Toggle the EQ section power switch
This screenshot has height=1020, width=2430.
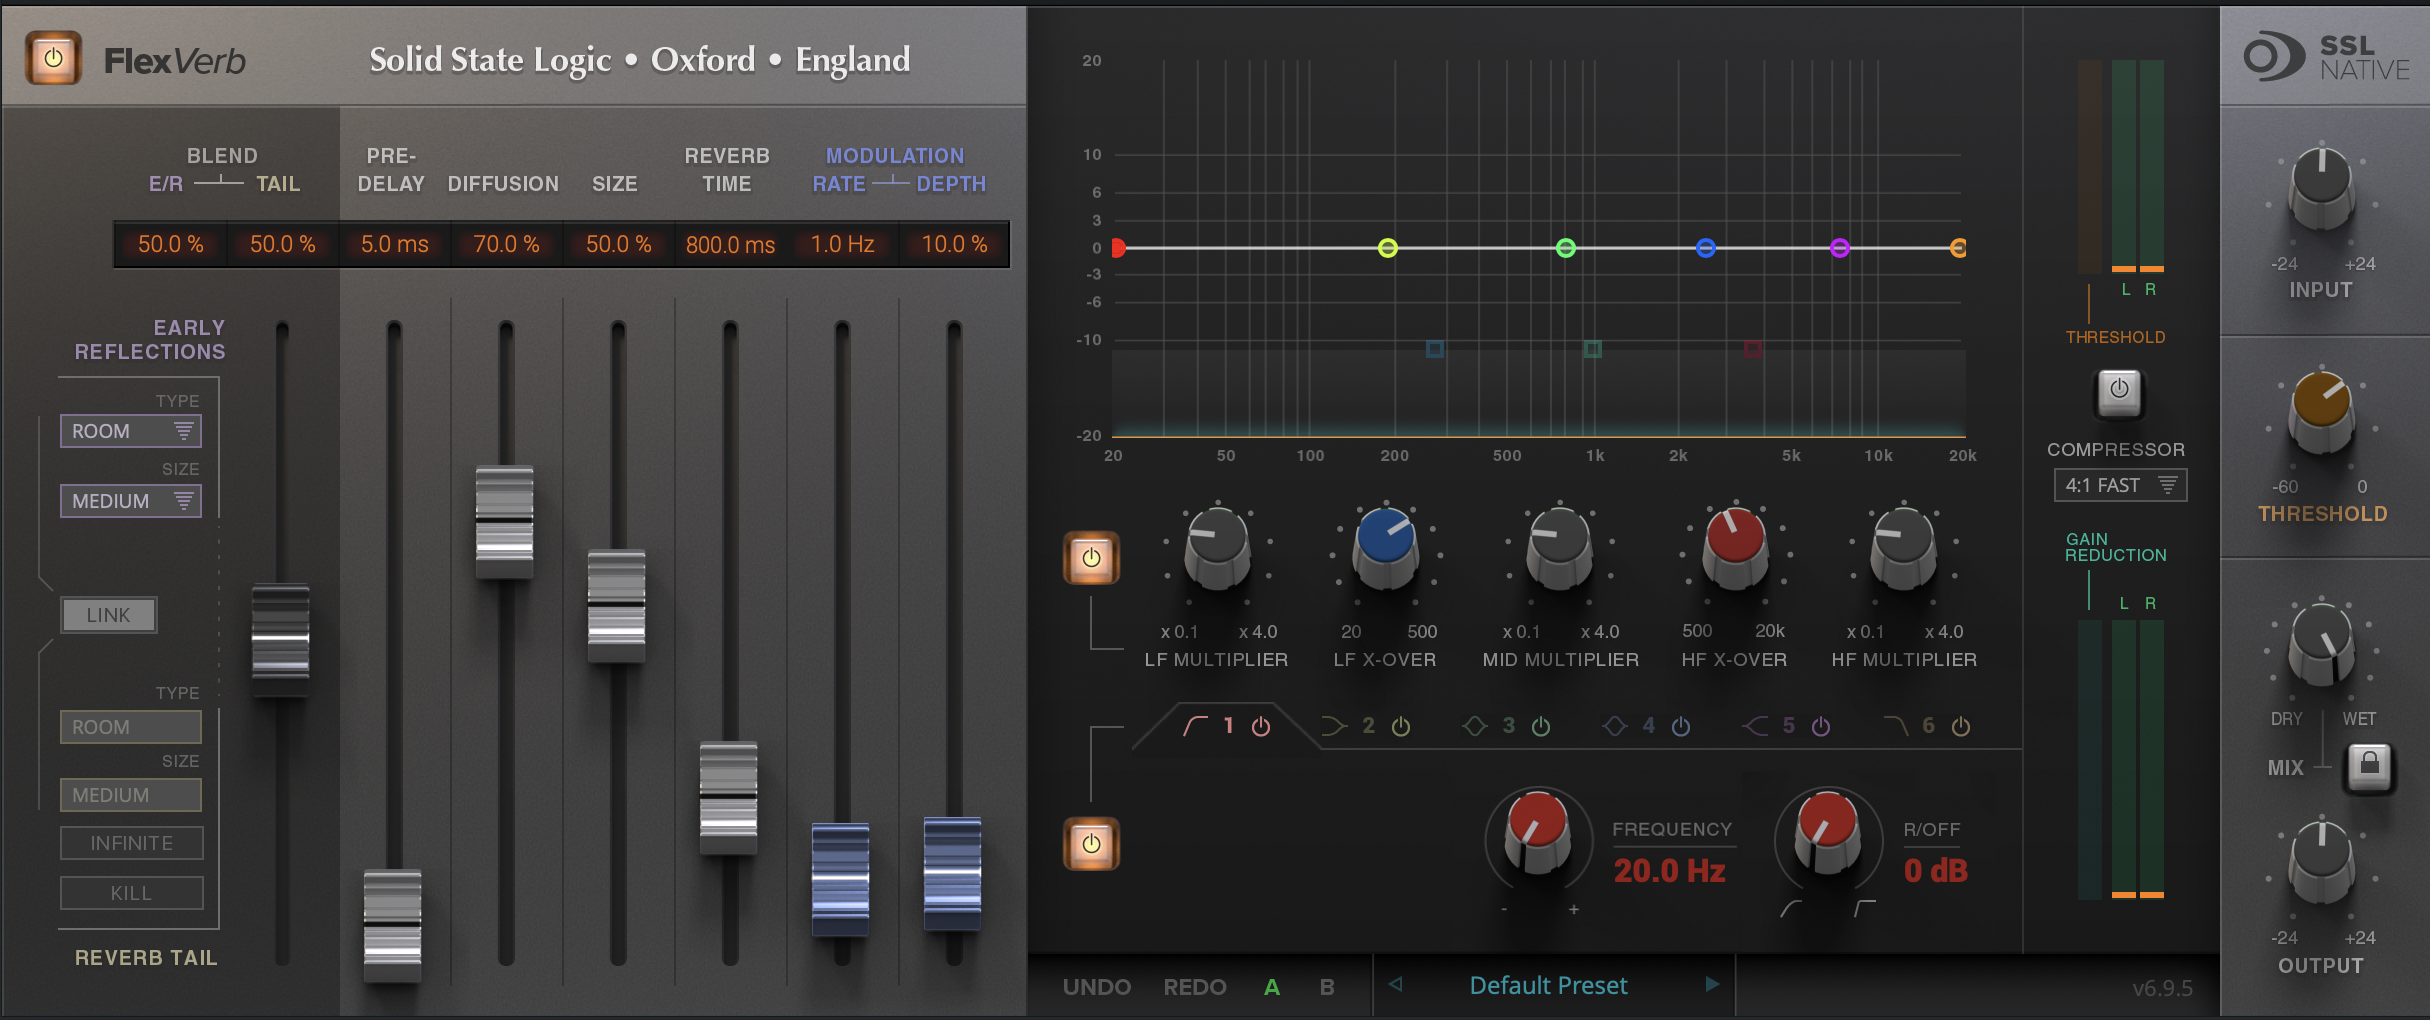(x=1093, y=558)
